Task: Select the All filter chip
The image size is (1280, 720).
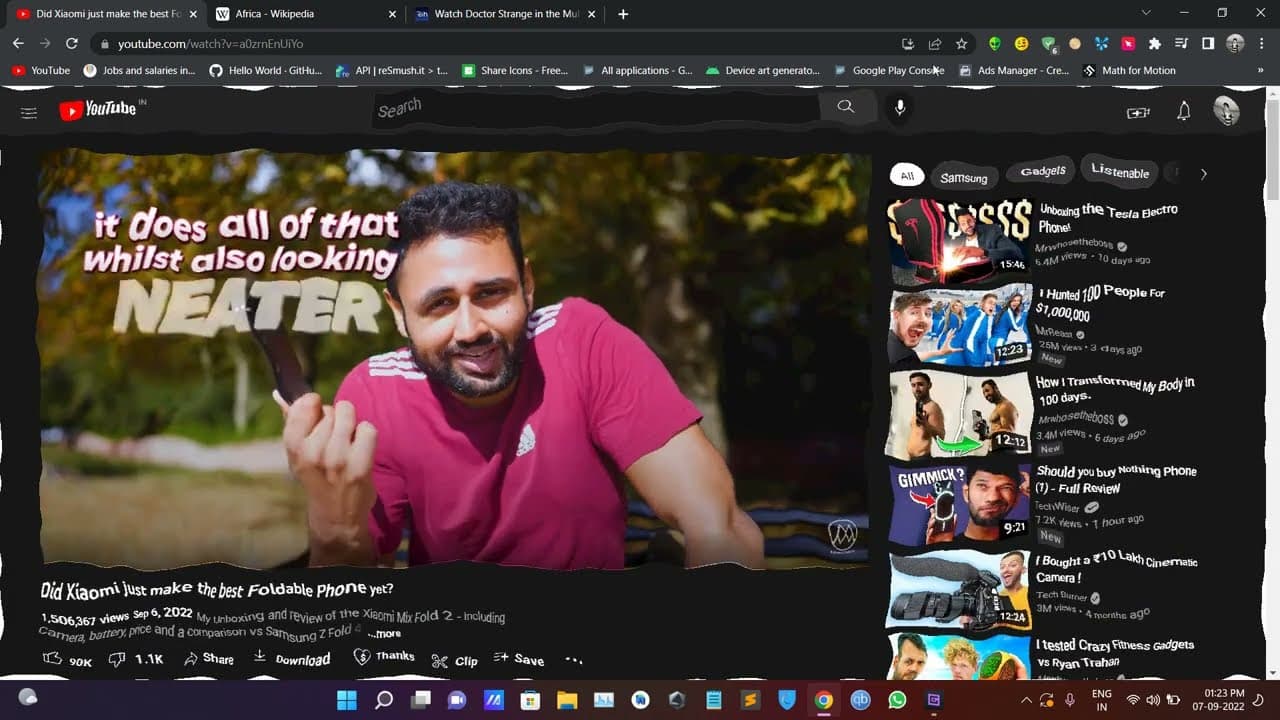Action: coord(907,176)
